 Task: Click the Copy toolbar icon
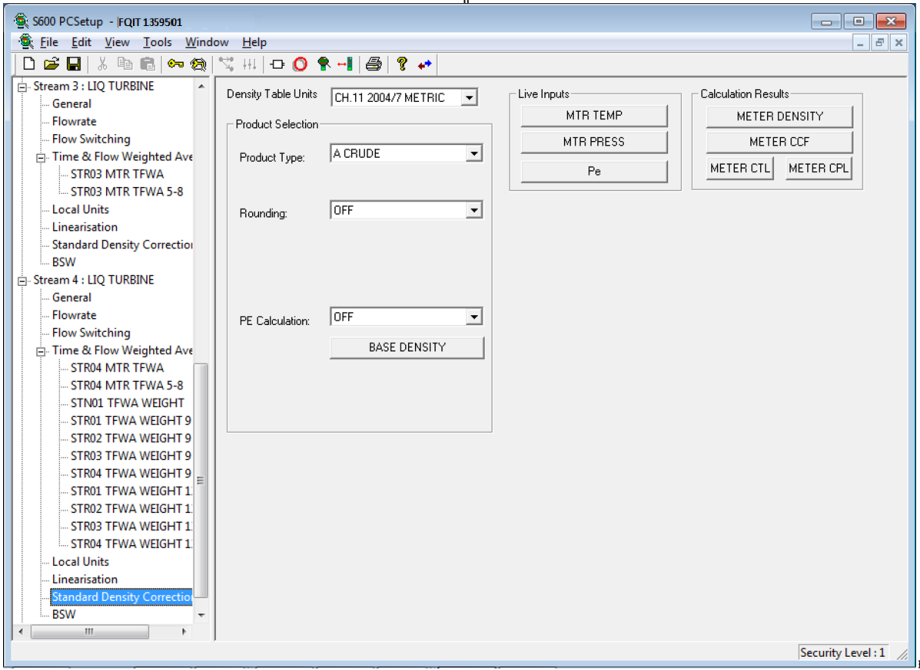(124, 64)
